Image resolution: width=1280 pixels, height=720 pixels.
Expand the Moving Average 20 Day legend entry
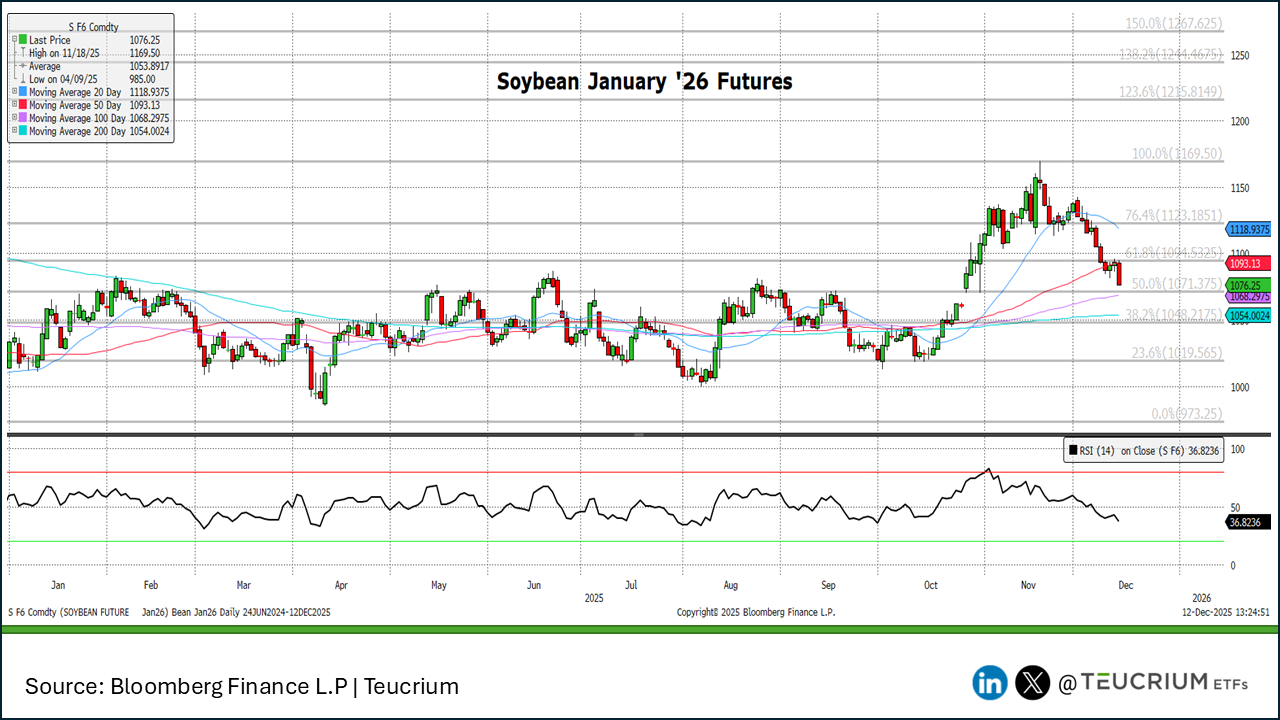(14, 91)
